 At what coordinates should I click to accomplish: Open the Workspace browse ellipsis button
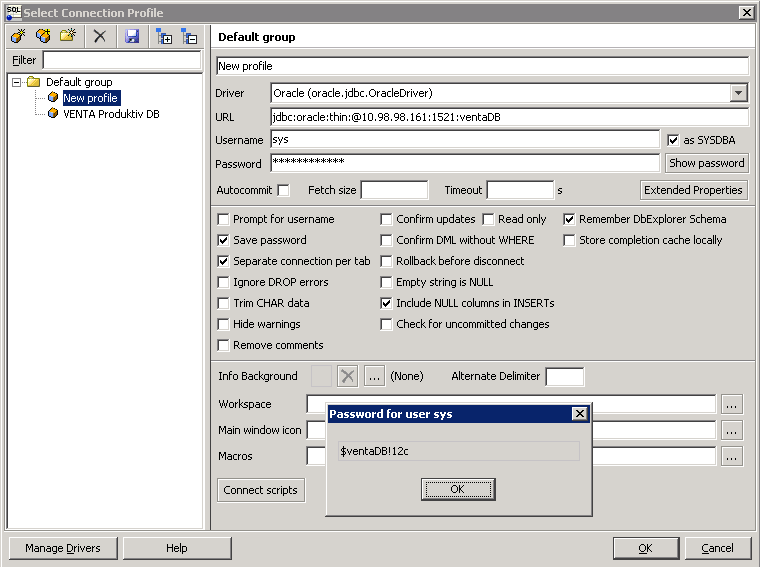click(732, 404)
